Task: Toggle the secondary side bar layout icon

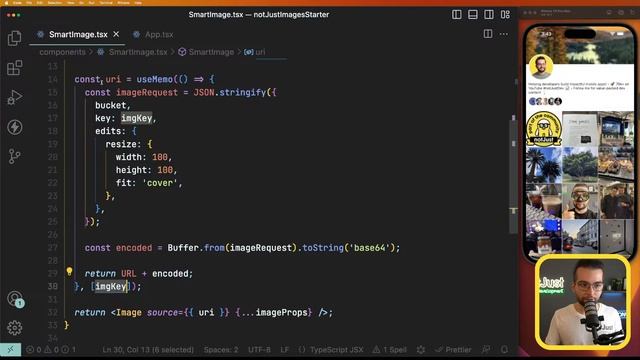Action: coord(489,15)
